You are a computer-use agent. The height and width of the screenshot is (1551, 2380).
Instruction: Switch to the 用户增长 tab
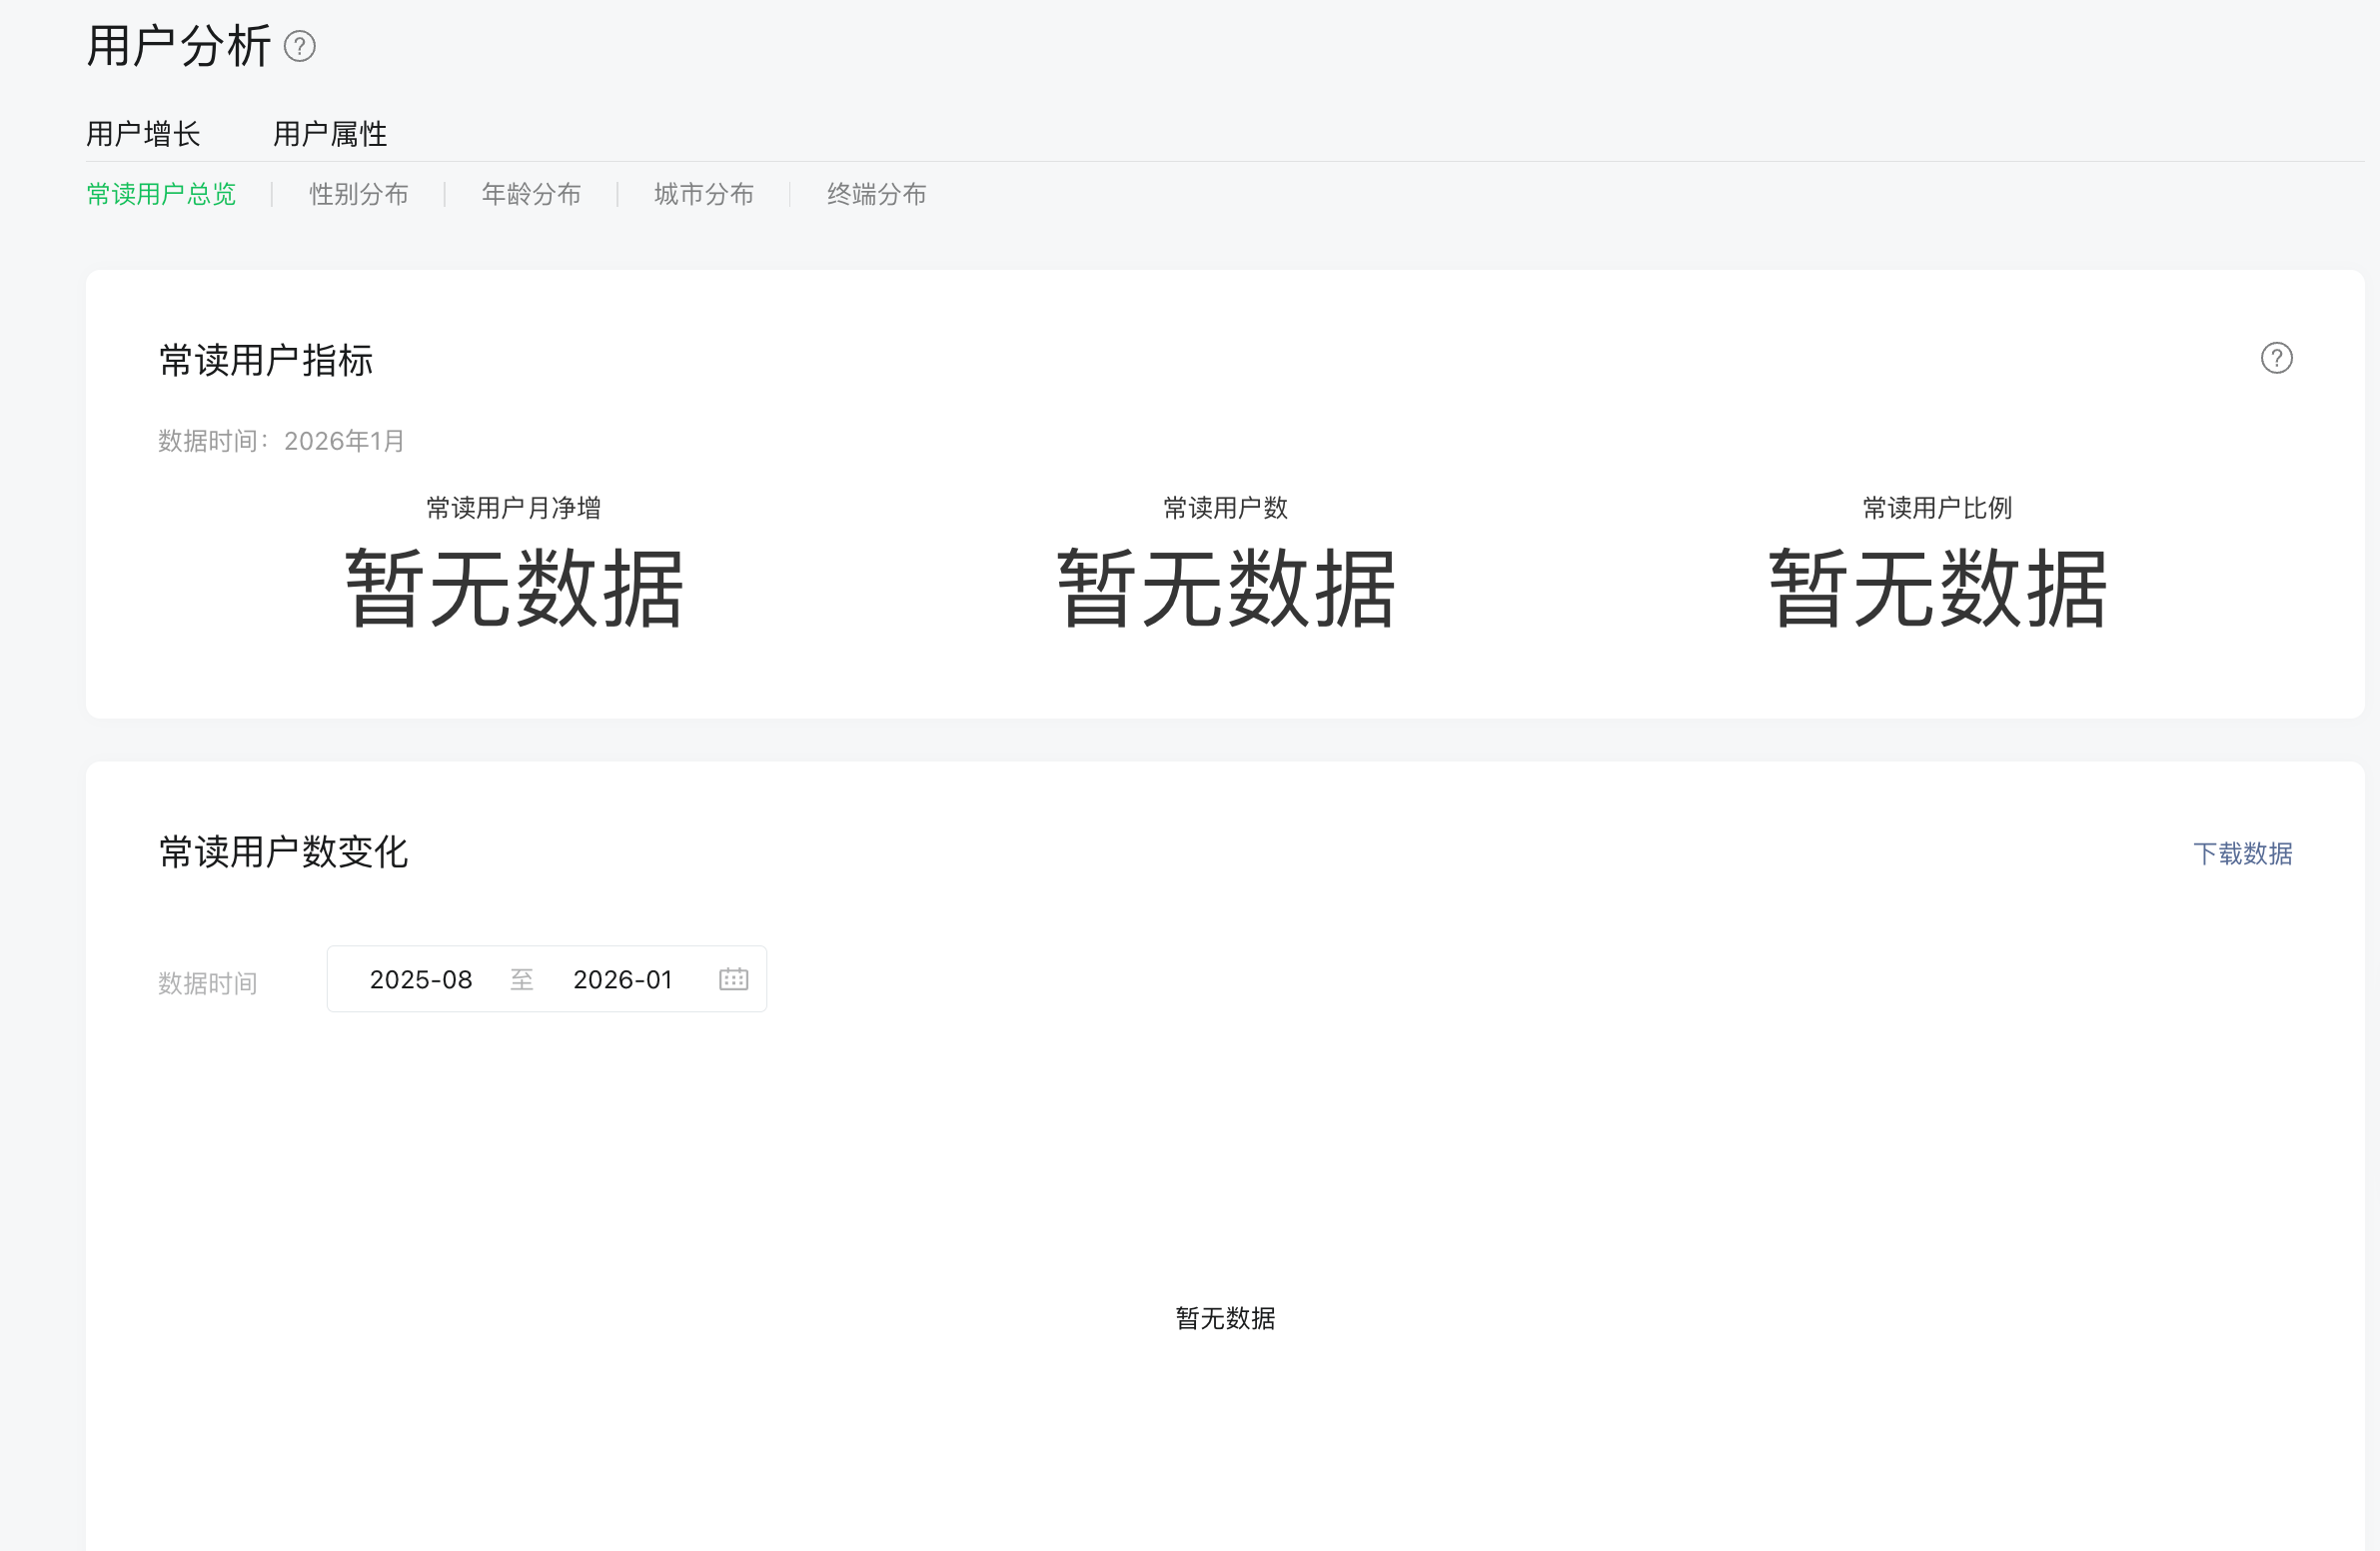pyautogui.click(x=143, y=134)
